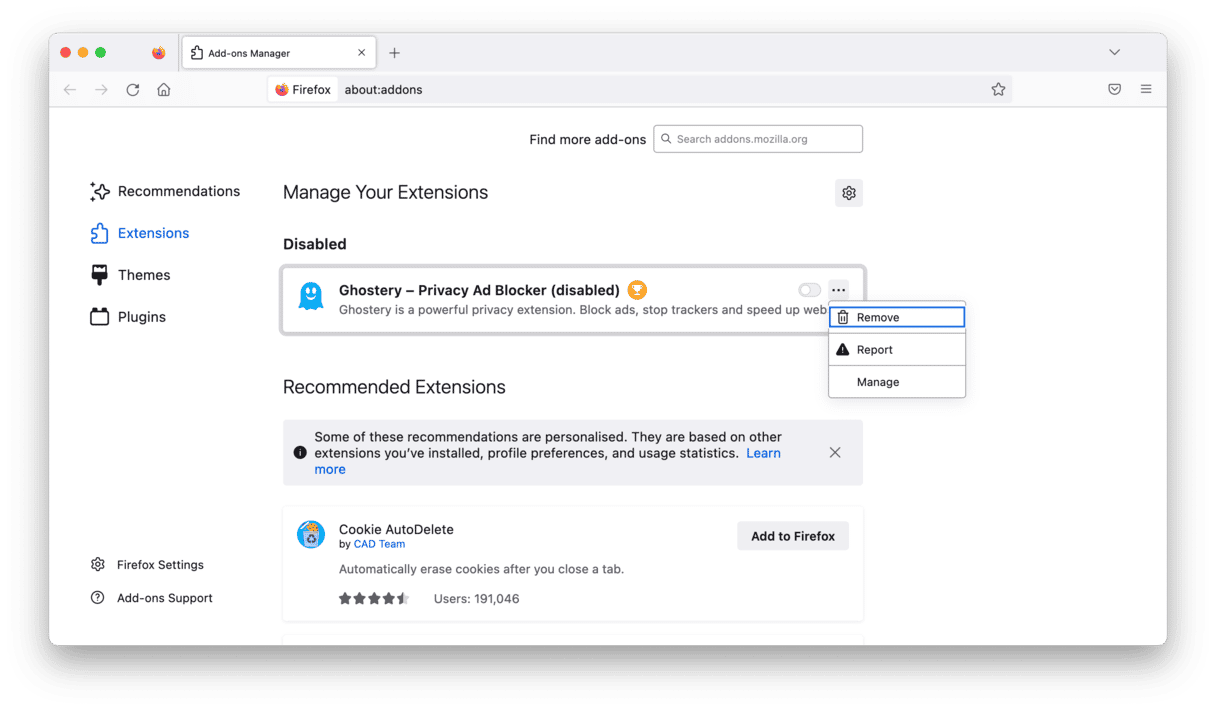1216x710 pixels.
Task: Click the Ghostery extension name heading
Action: (479, 290)
